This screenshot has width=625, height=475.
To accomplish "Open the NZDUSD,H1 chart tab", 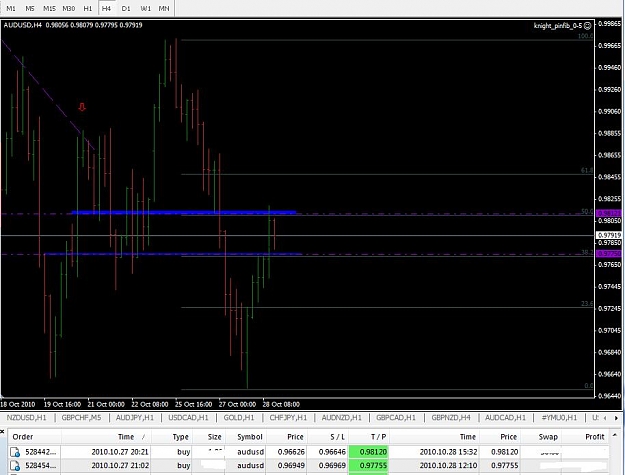I will tap(27, 418).
